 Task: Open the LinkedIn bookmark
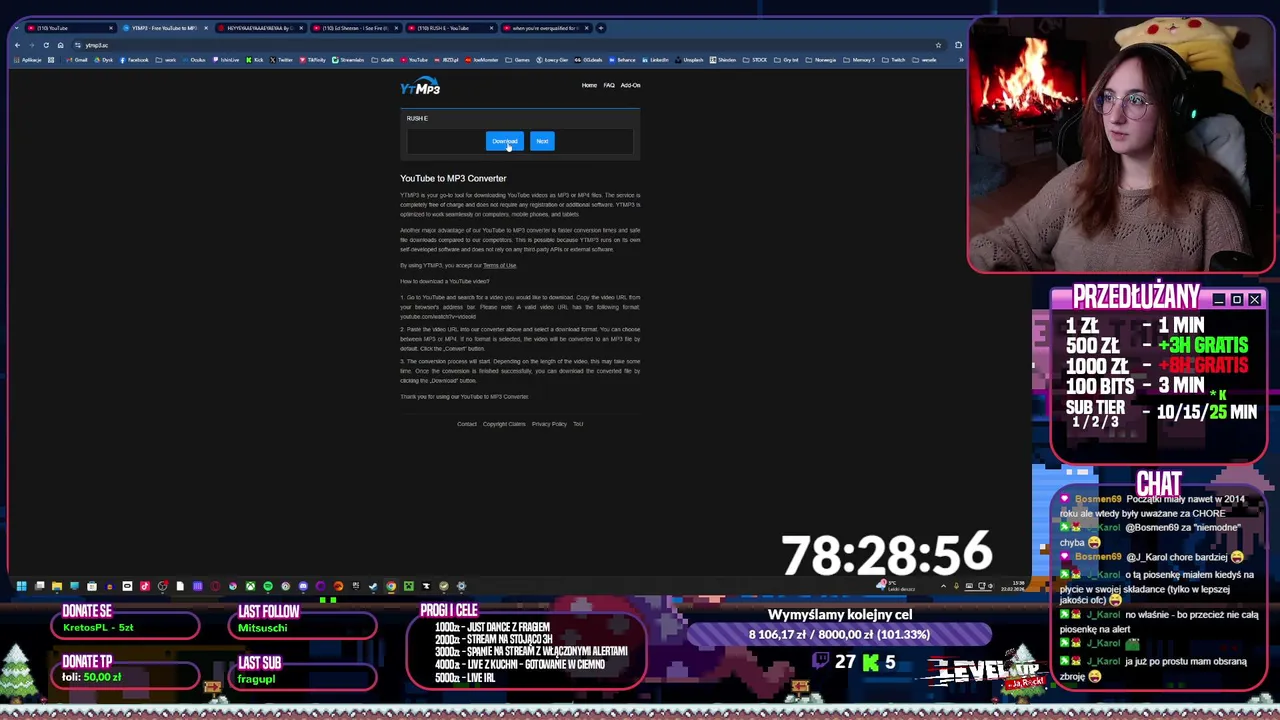pos(655,60)
